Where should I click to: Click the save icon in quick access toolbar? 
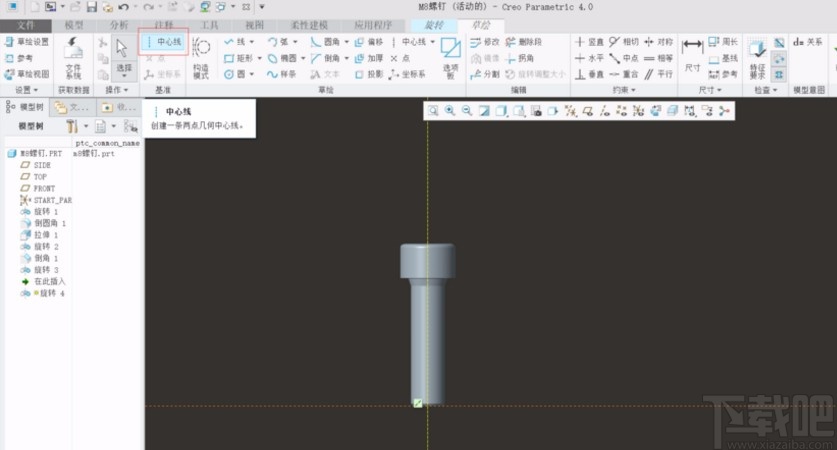[x=91, y=7]
